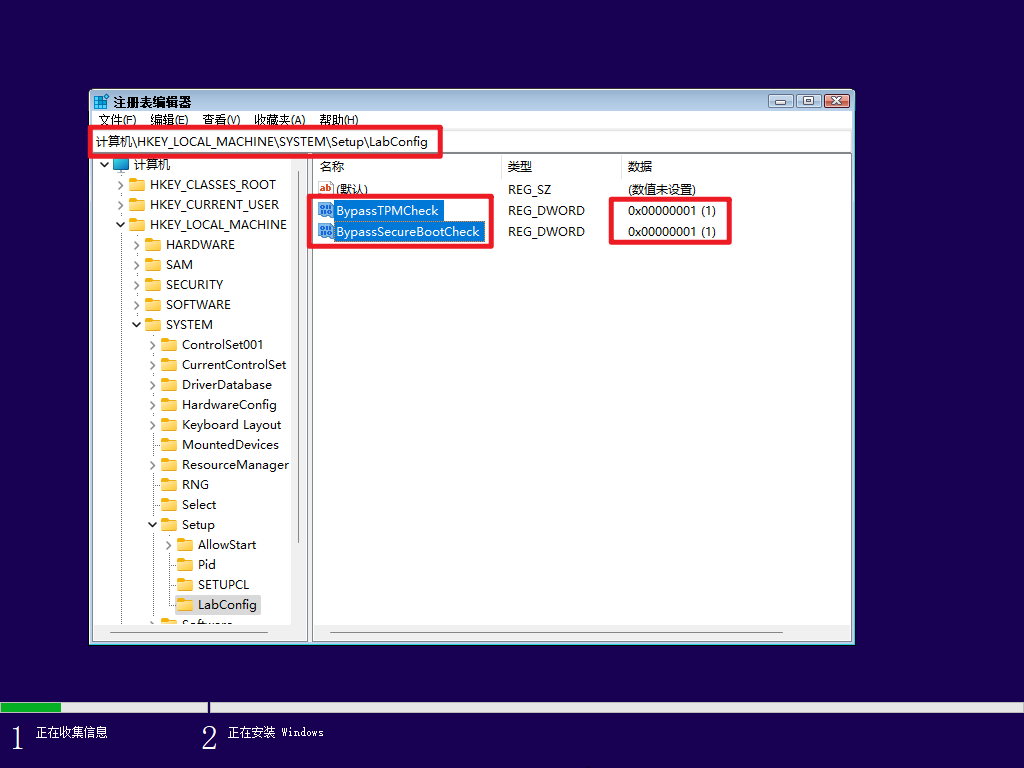Click the SAM folder icon

point(153,264)
